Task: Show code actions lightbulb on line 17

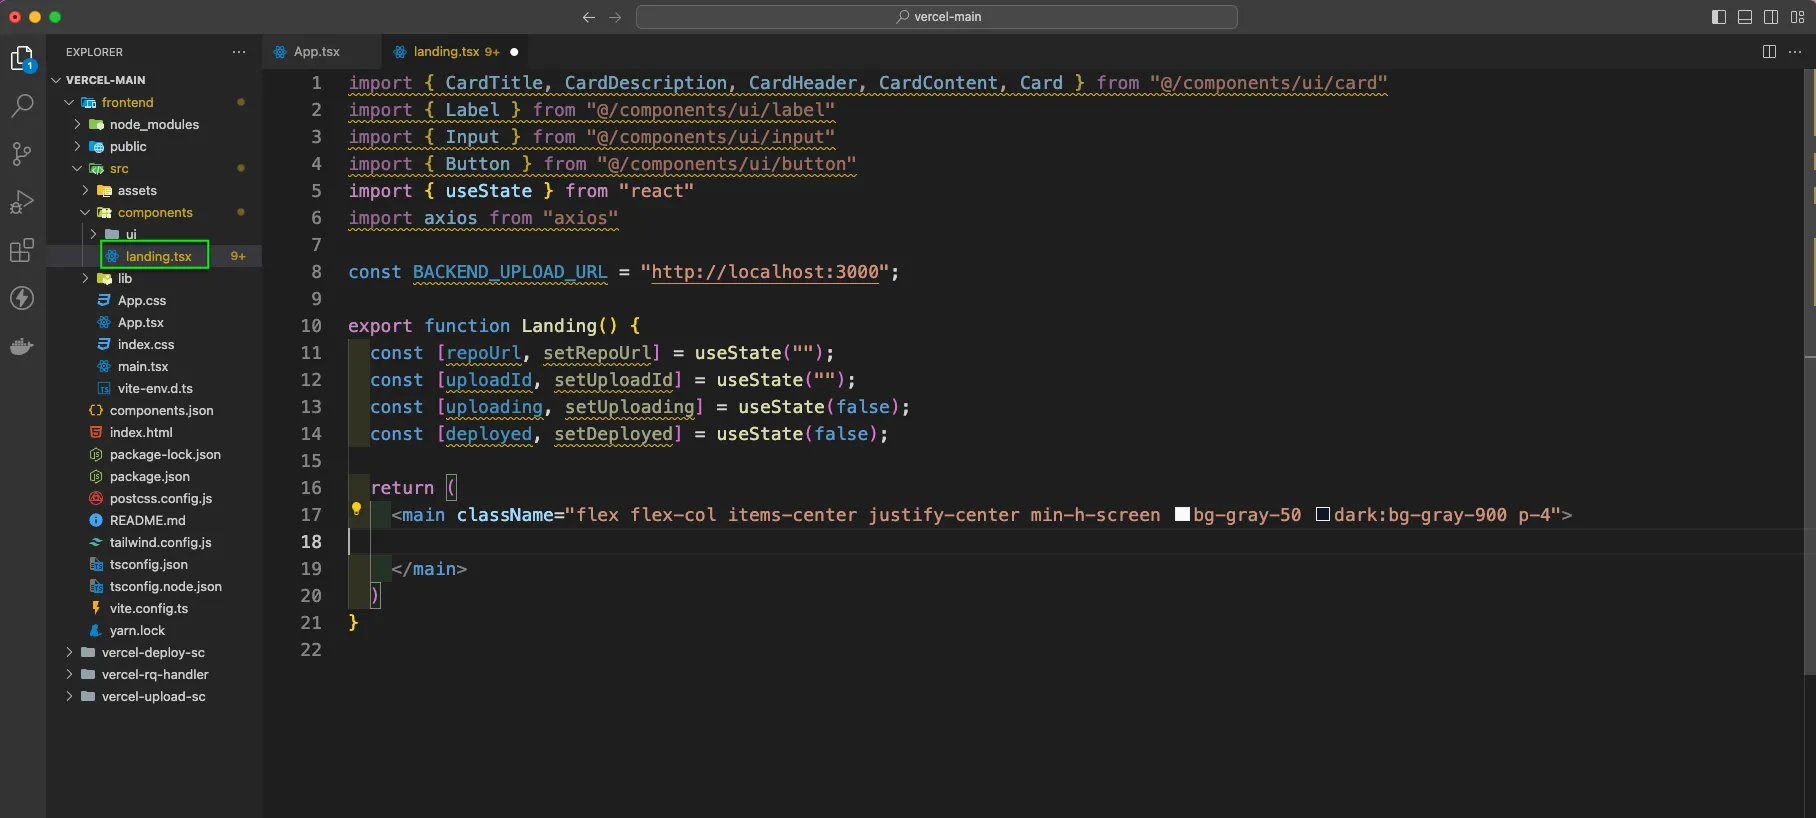Action: coord(356,509)
